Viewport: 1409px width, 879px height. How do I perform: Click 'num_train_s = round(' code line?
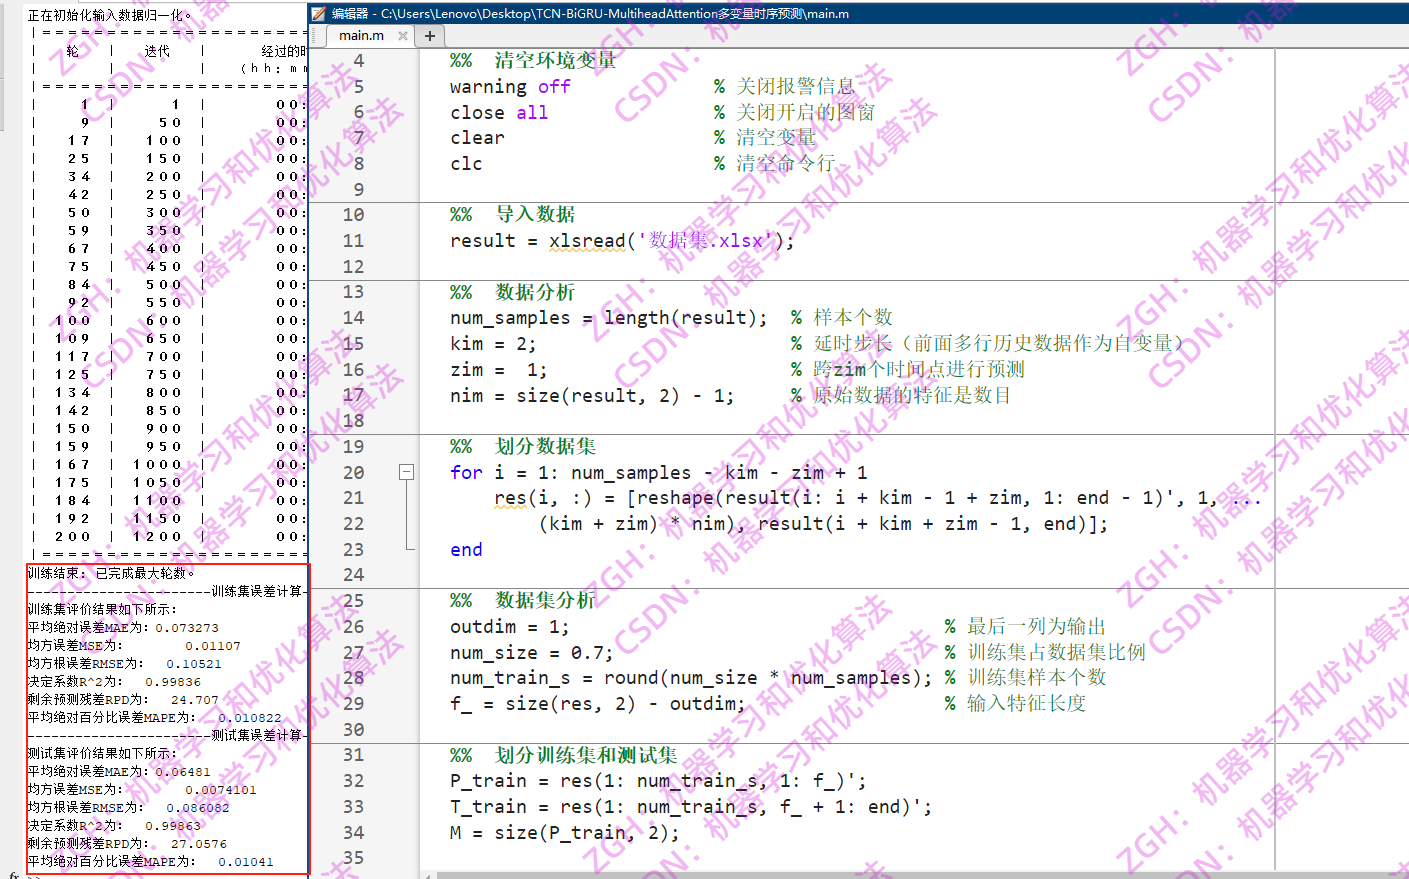click(x=690, y=678)
